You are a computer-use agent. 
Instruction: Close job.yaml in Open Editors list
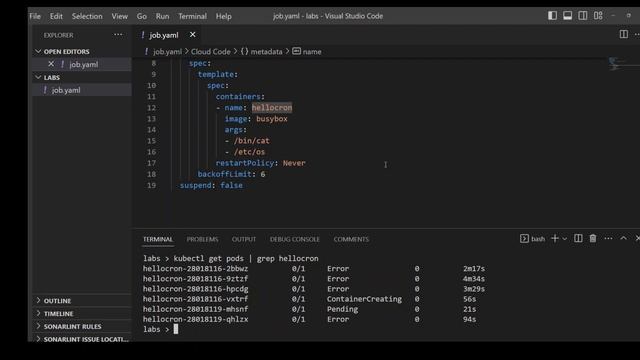tap(51, 64)
